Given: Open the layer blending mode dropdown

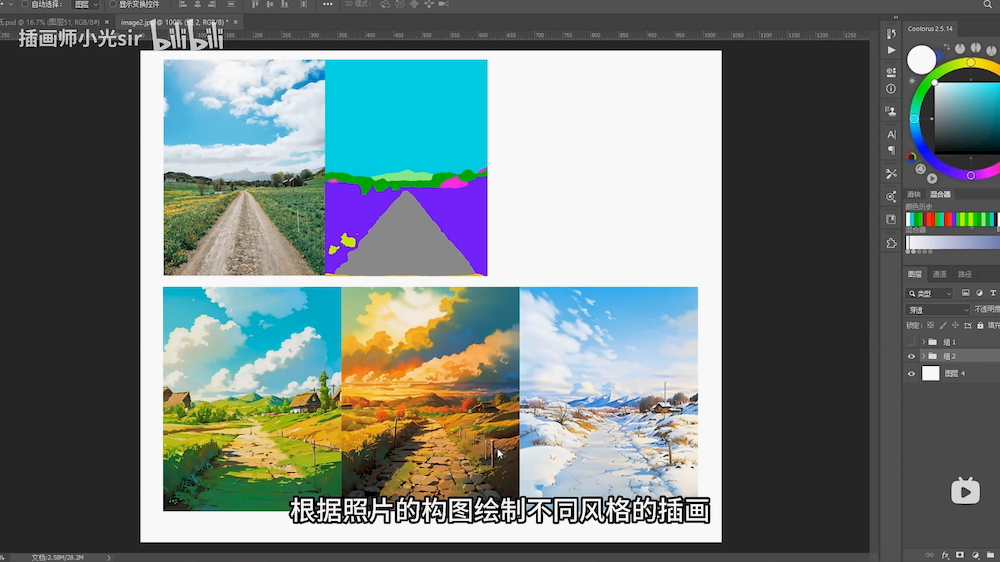Looking at the screenshot, I should [937, 310].
